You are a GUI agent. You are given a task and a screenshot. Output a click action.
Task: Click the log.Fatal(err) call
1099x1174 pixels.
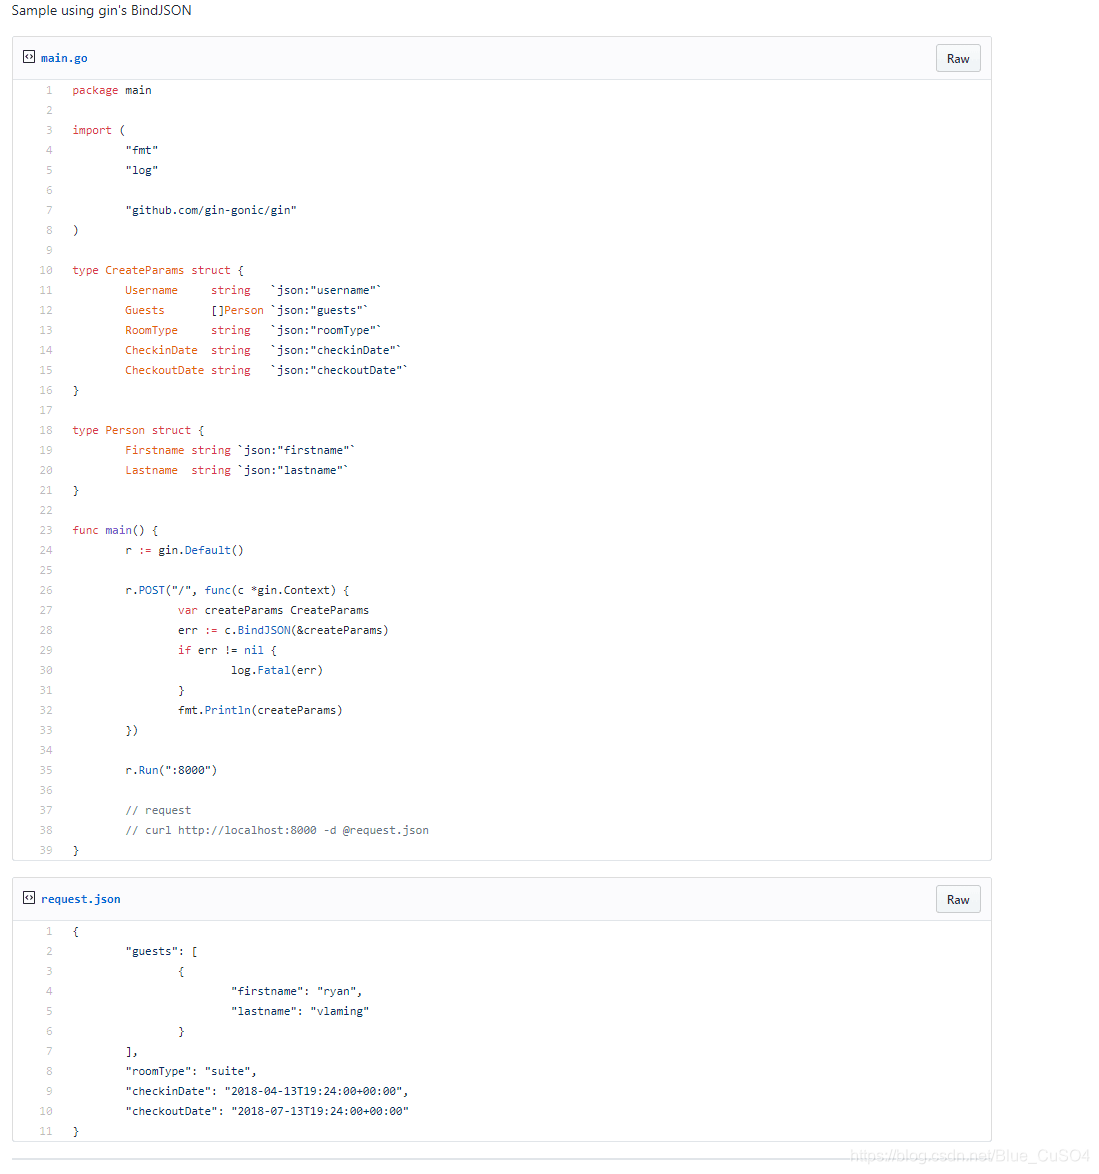click(277, 670)
